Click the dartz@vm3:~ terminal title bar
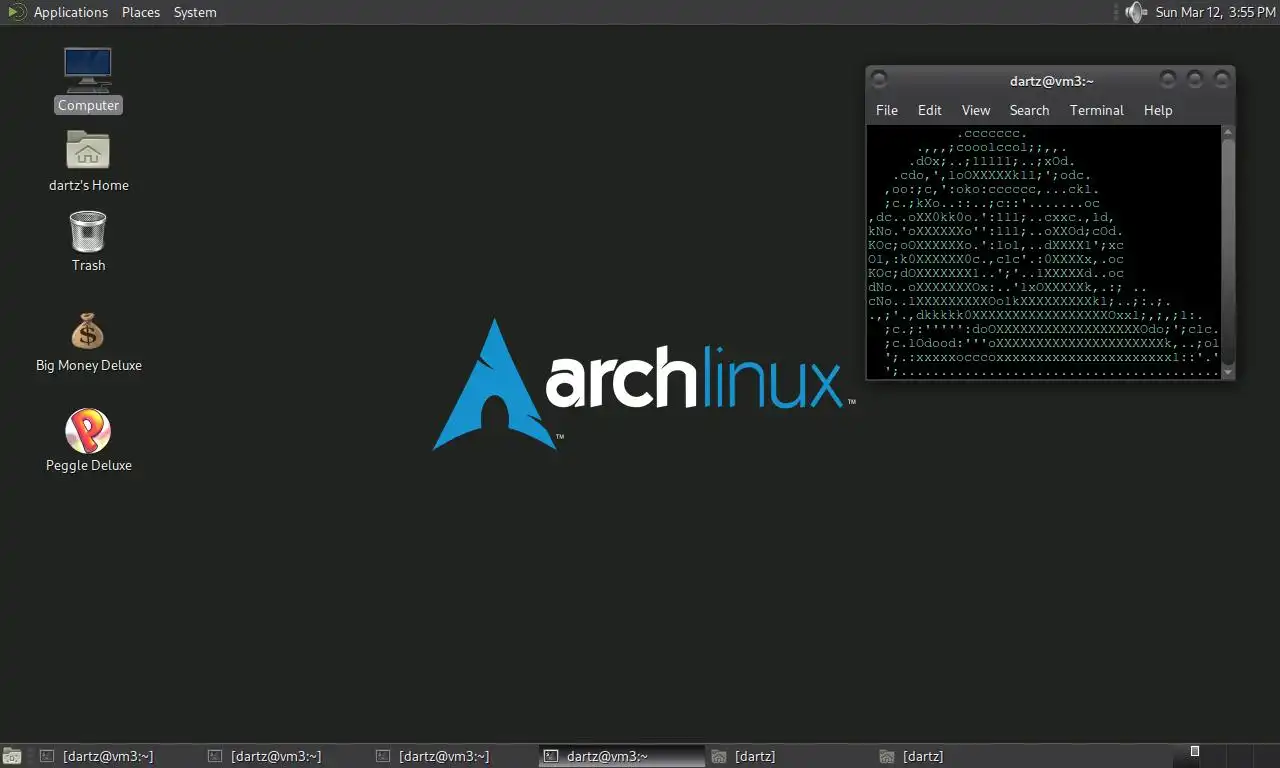The image size is (1280, 768). [x=1052, y=81]
